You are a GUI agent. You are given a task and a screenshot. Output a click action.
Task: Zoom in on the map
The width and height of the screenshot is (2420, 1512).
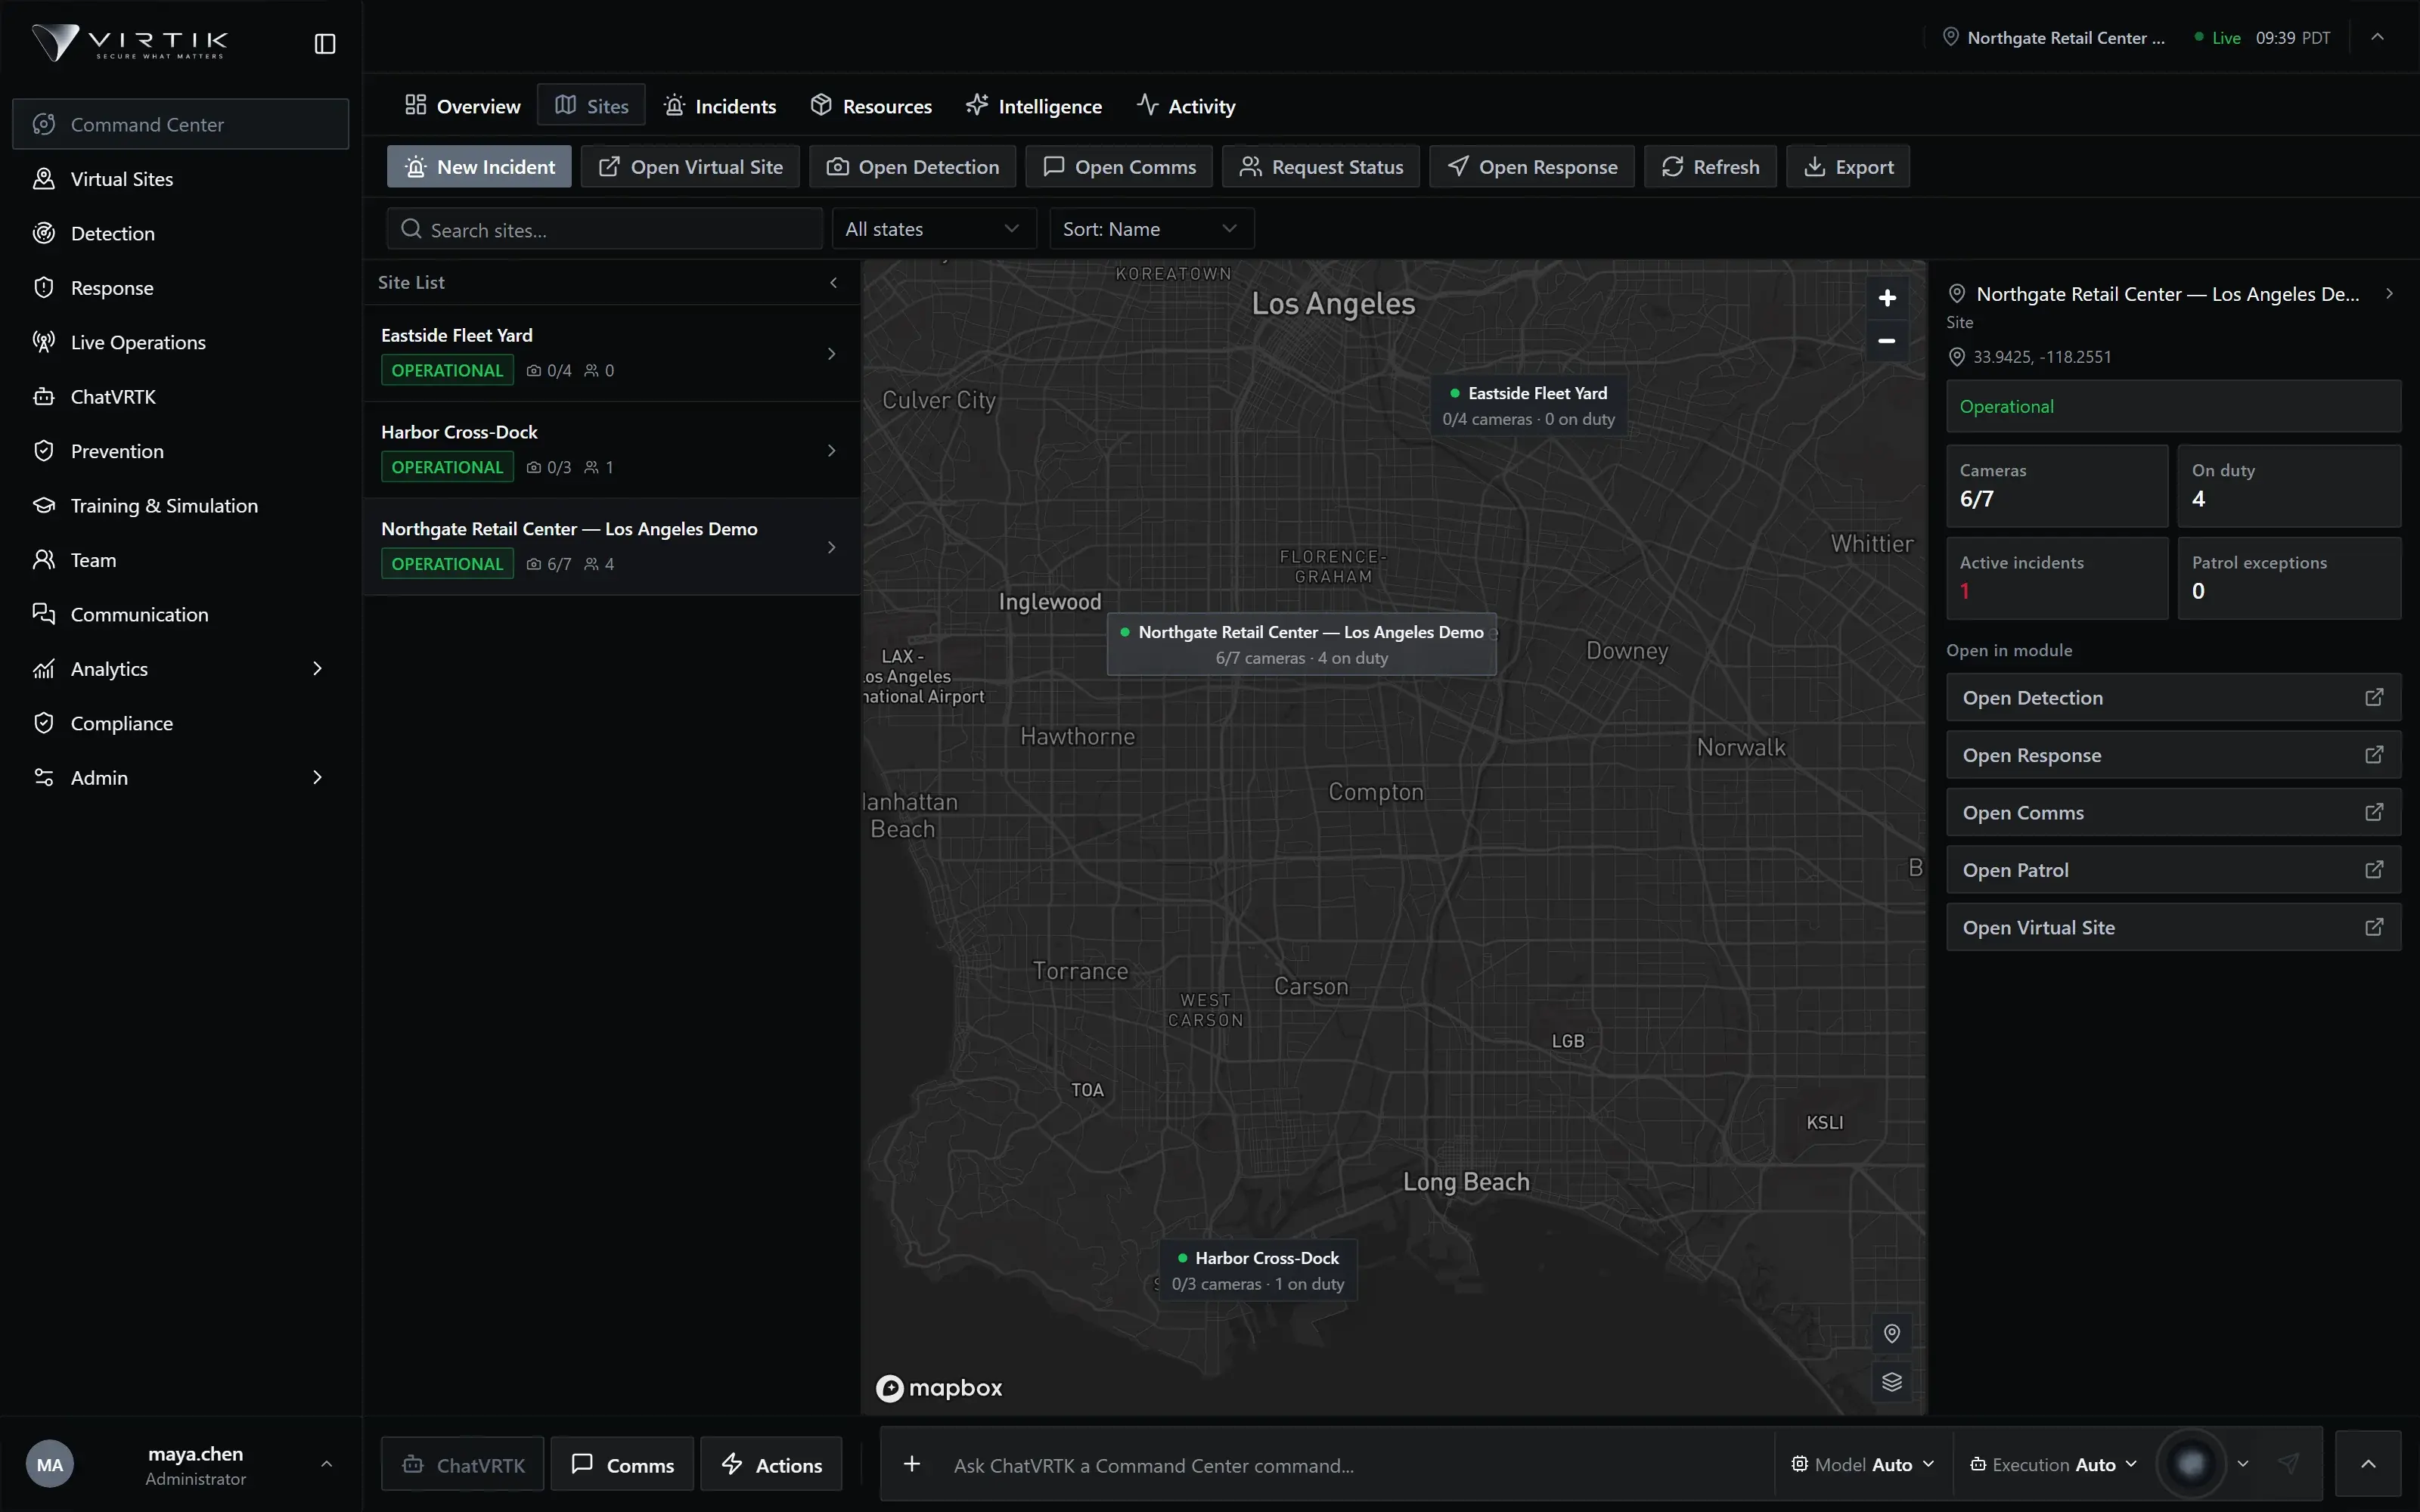[1887, 298]
